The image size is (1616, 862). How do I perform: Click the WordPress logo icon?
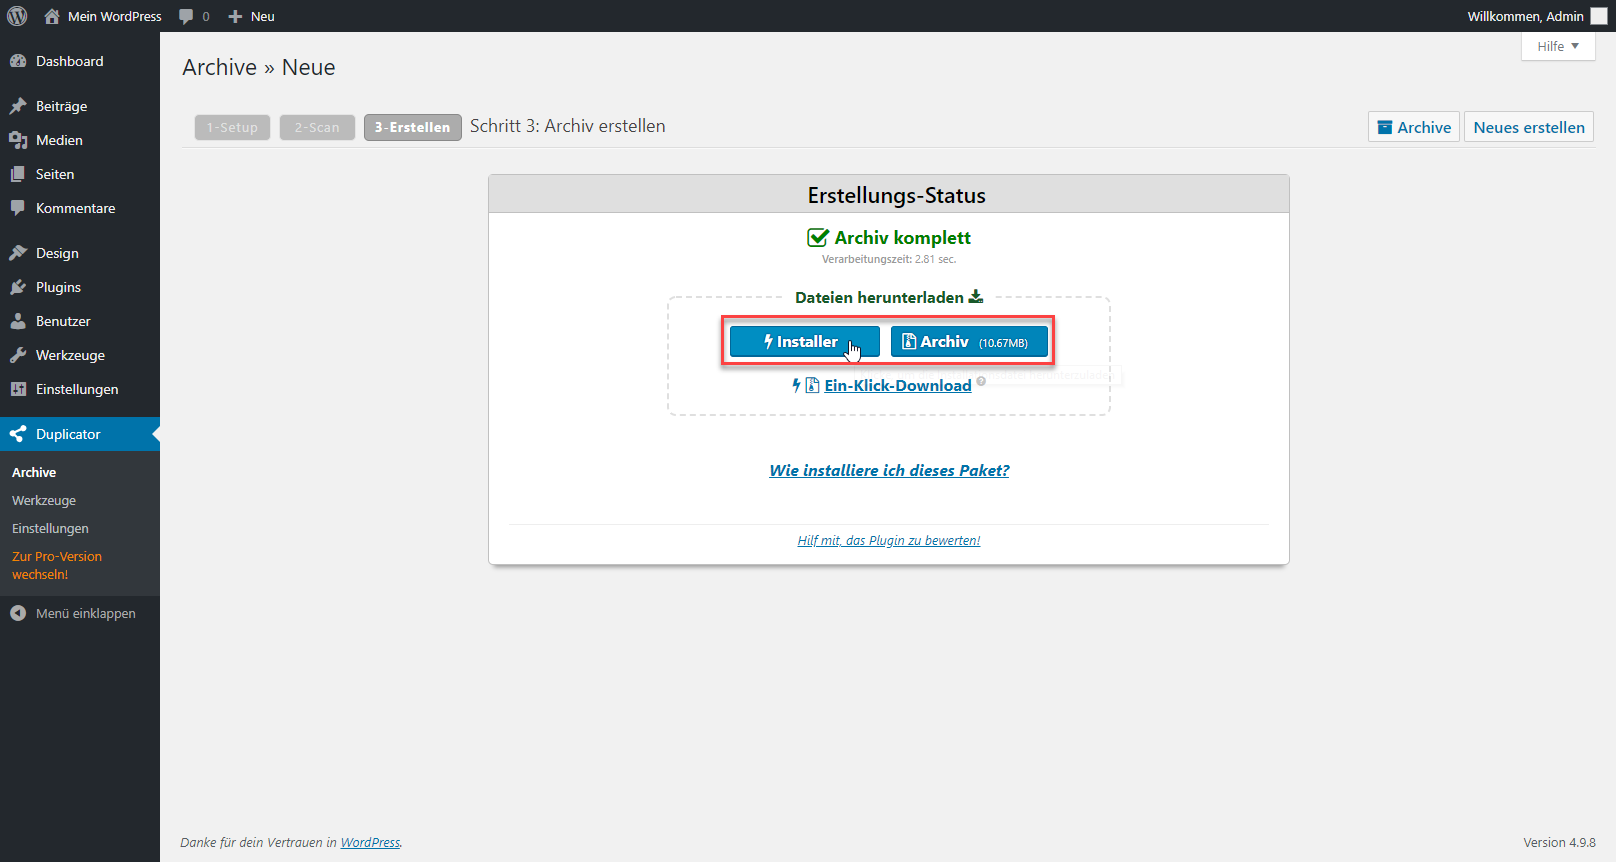click(17, 16)
